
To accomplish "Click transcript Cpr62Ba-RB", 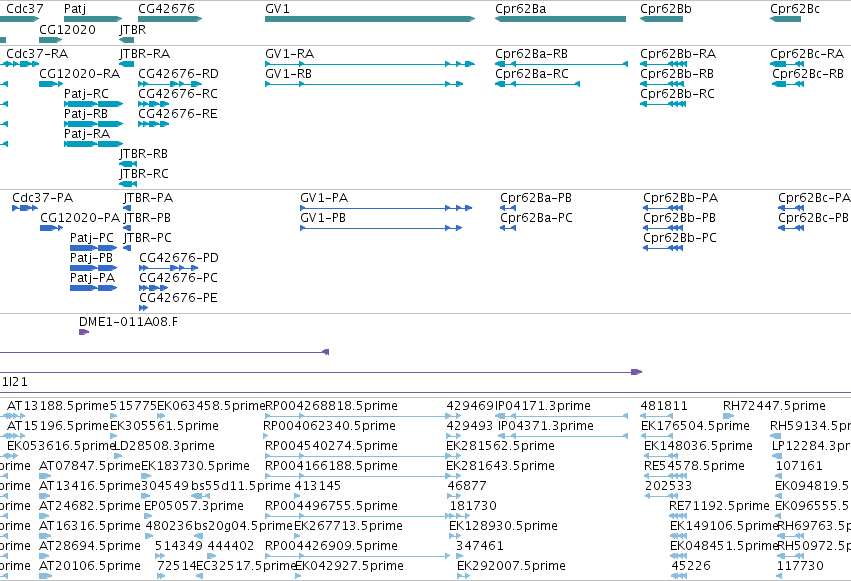I will [x=561, y=64].
